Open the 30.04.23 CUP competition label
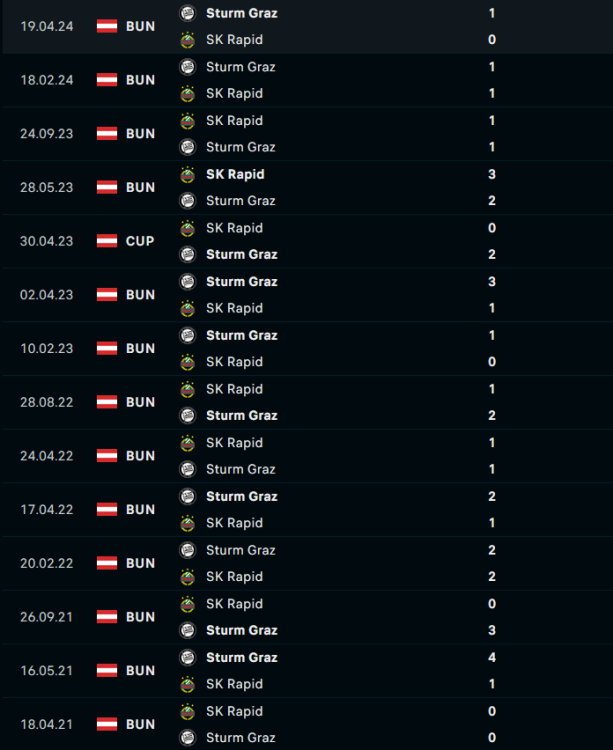The height and width of the screenshot is (750, 613). tap(140, 241)
